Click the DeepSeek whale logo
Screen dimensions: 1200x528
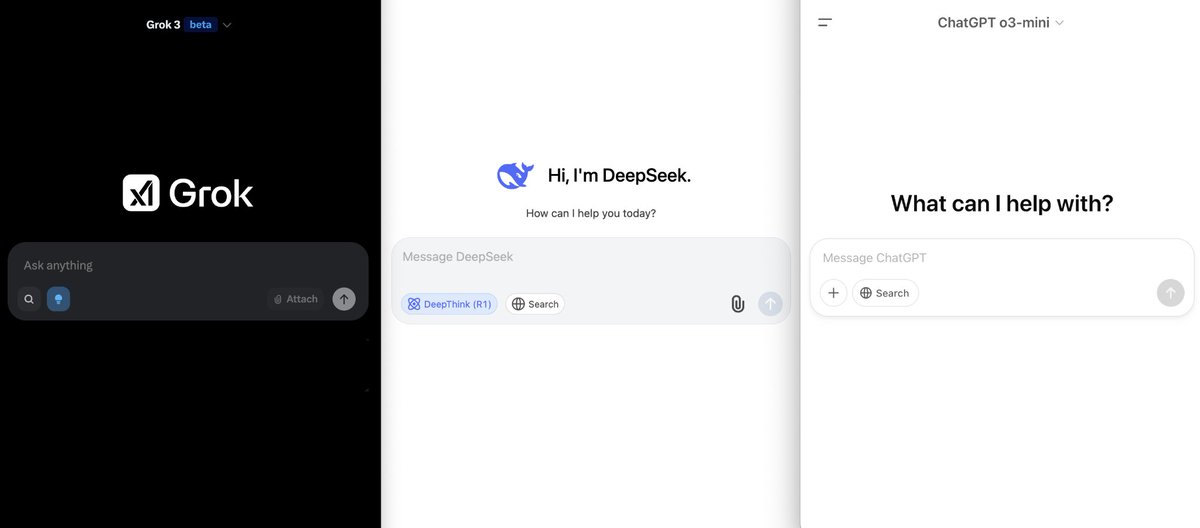pos(515,176)
